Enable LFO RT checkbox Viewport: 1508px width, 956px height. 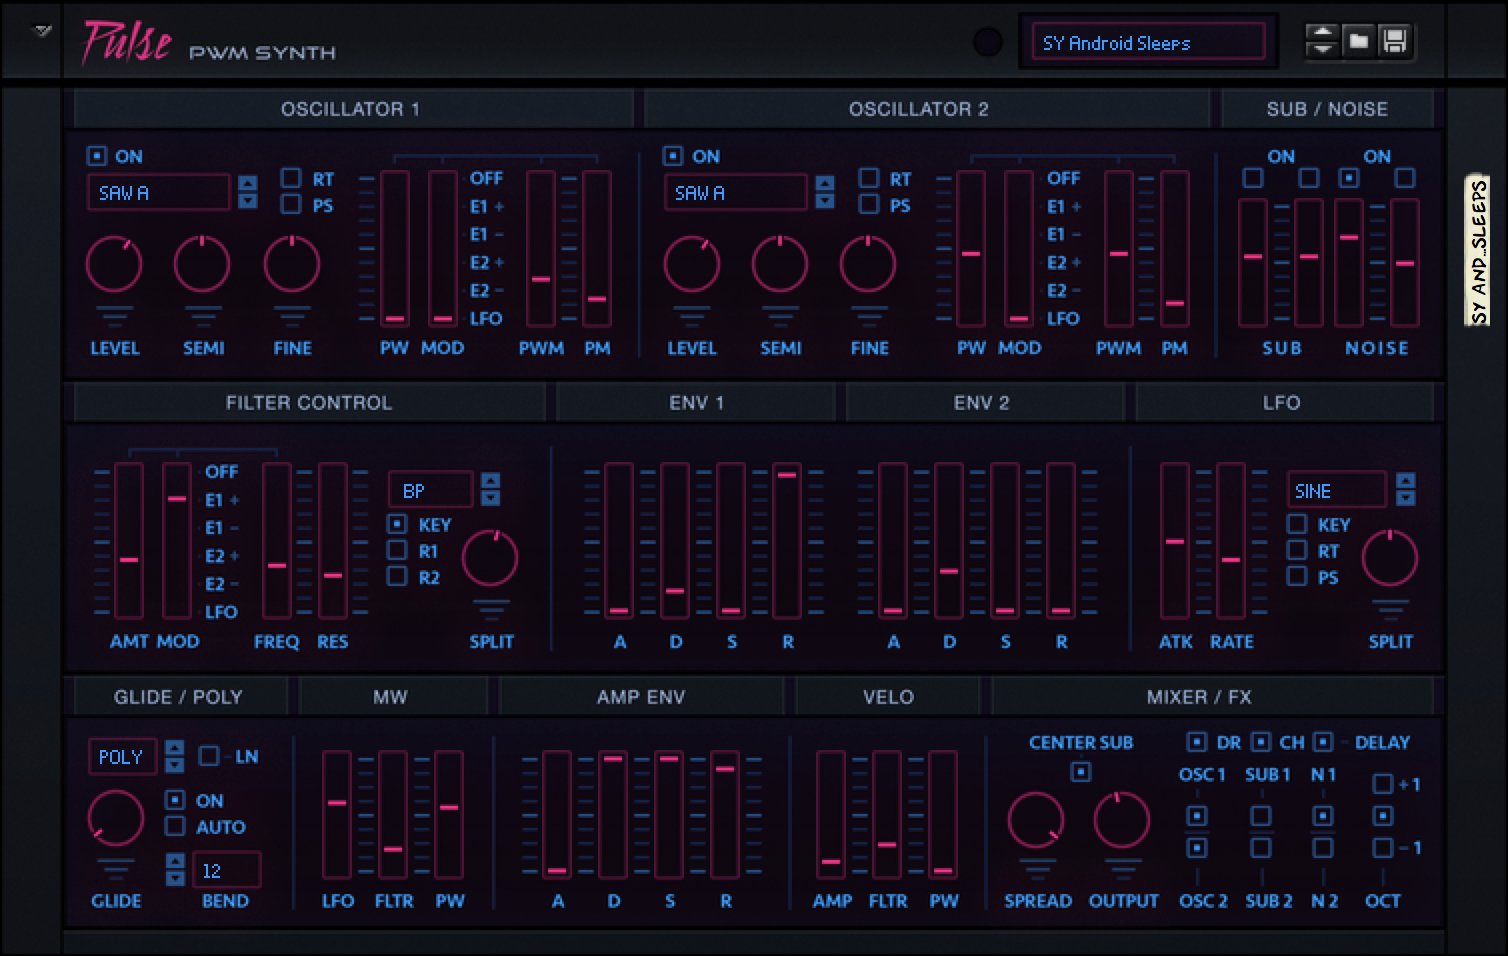point(1297,550)
